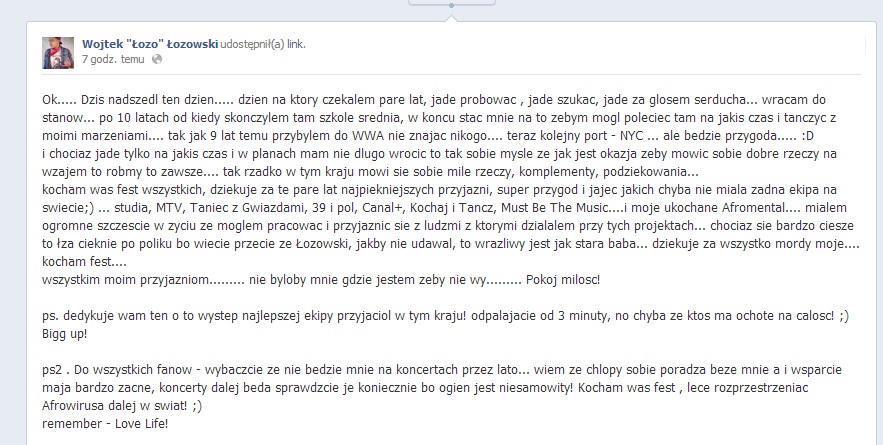This screenshot has height=445, width=883.
Task: Click the word "link." in the post header
Action: [x=296, y=44]
